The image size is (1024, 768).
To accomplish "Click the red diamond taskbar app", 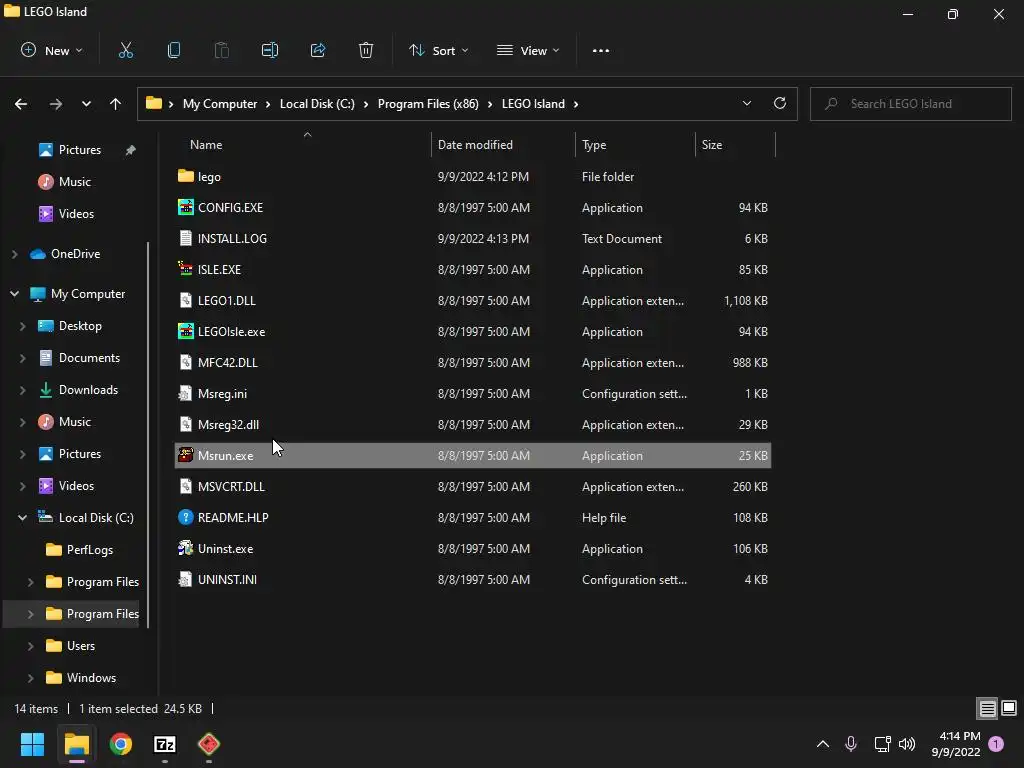I will point(209,744).
